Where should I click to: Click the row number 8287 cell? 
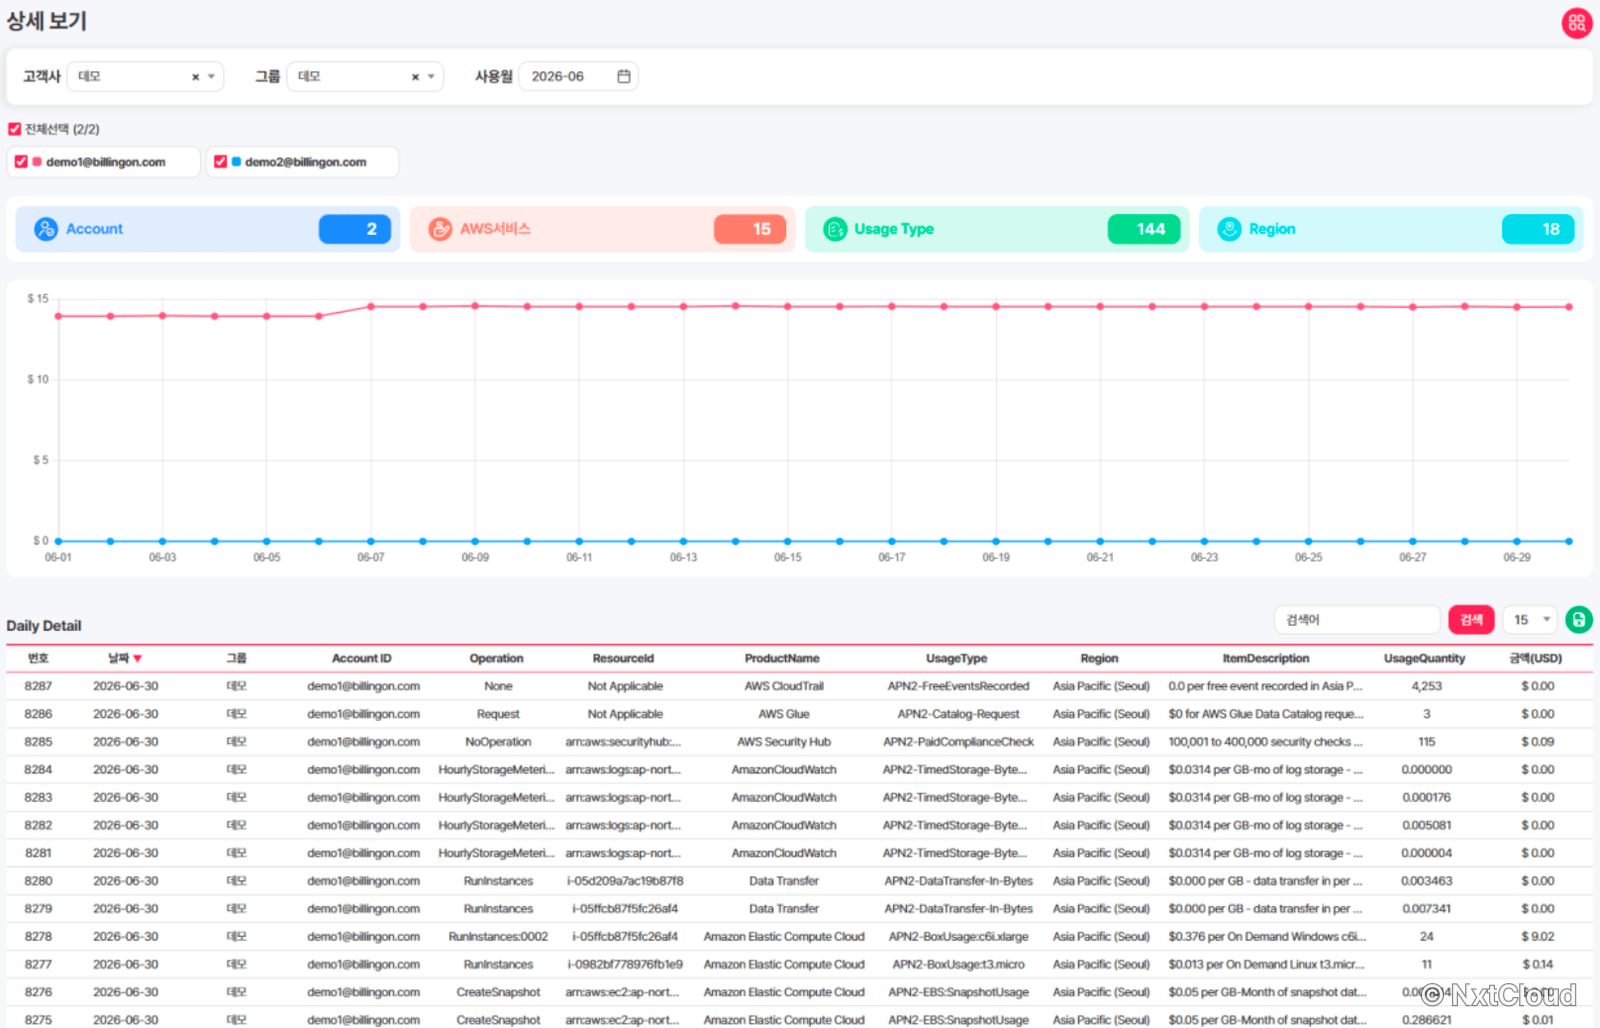tap(38, 687)
